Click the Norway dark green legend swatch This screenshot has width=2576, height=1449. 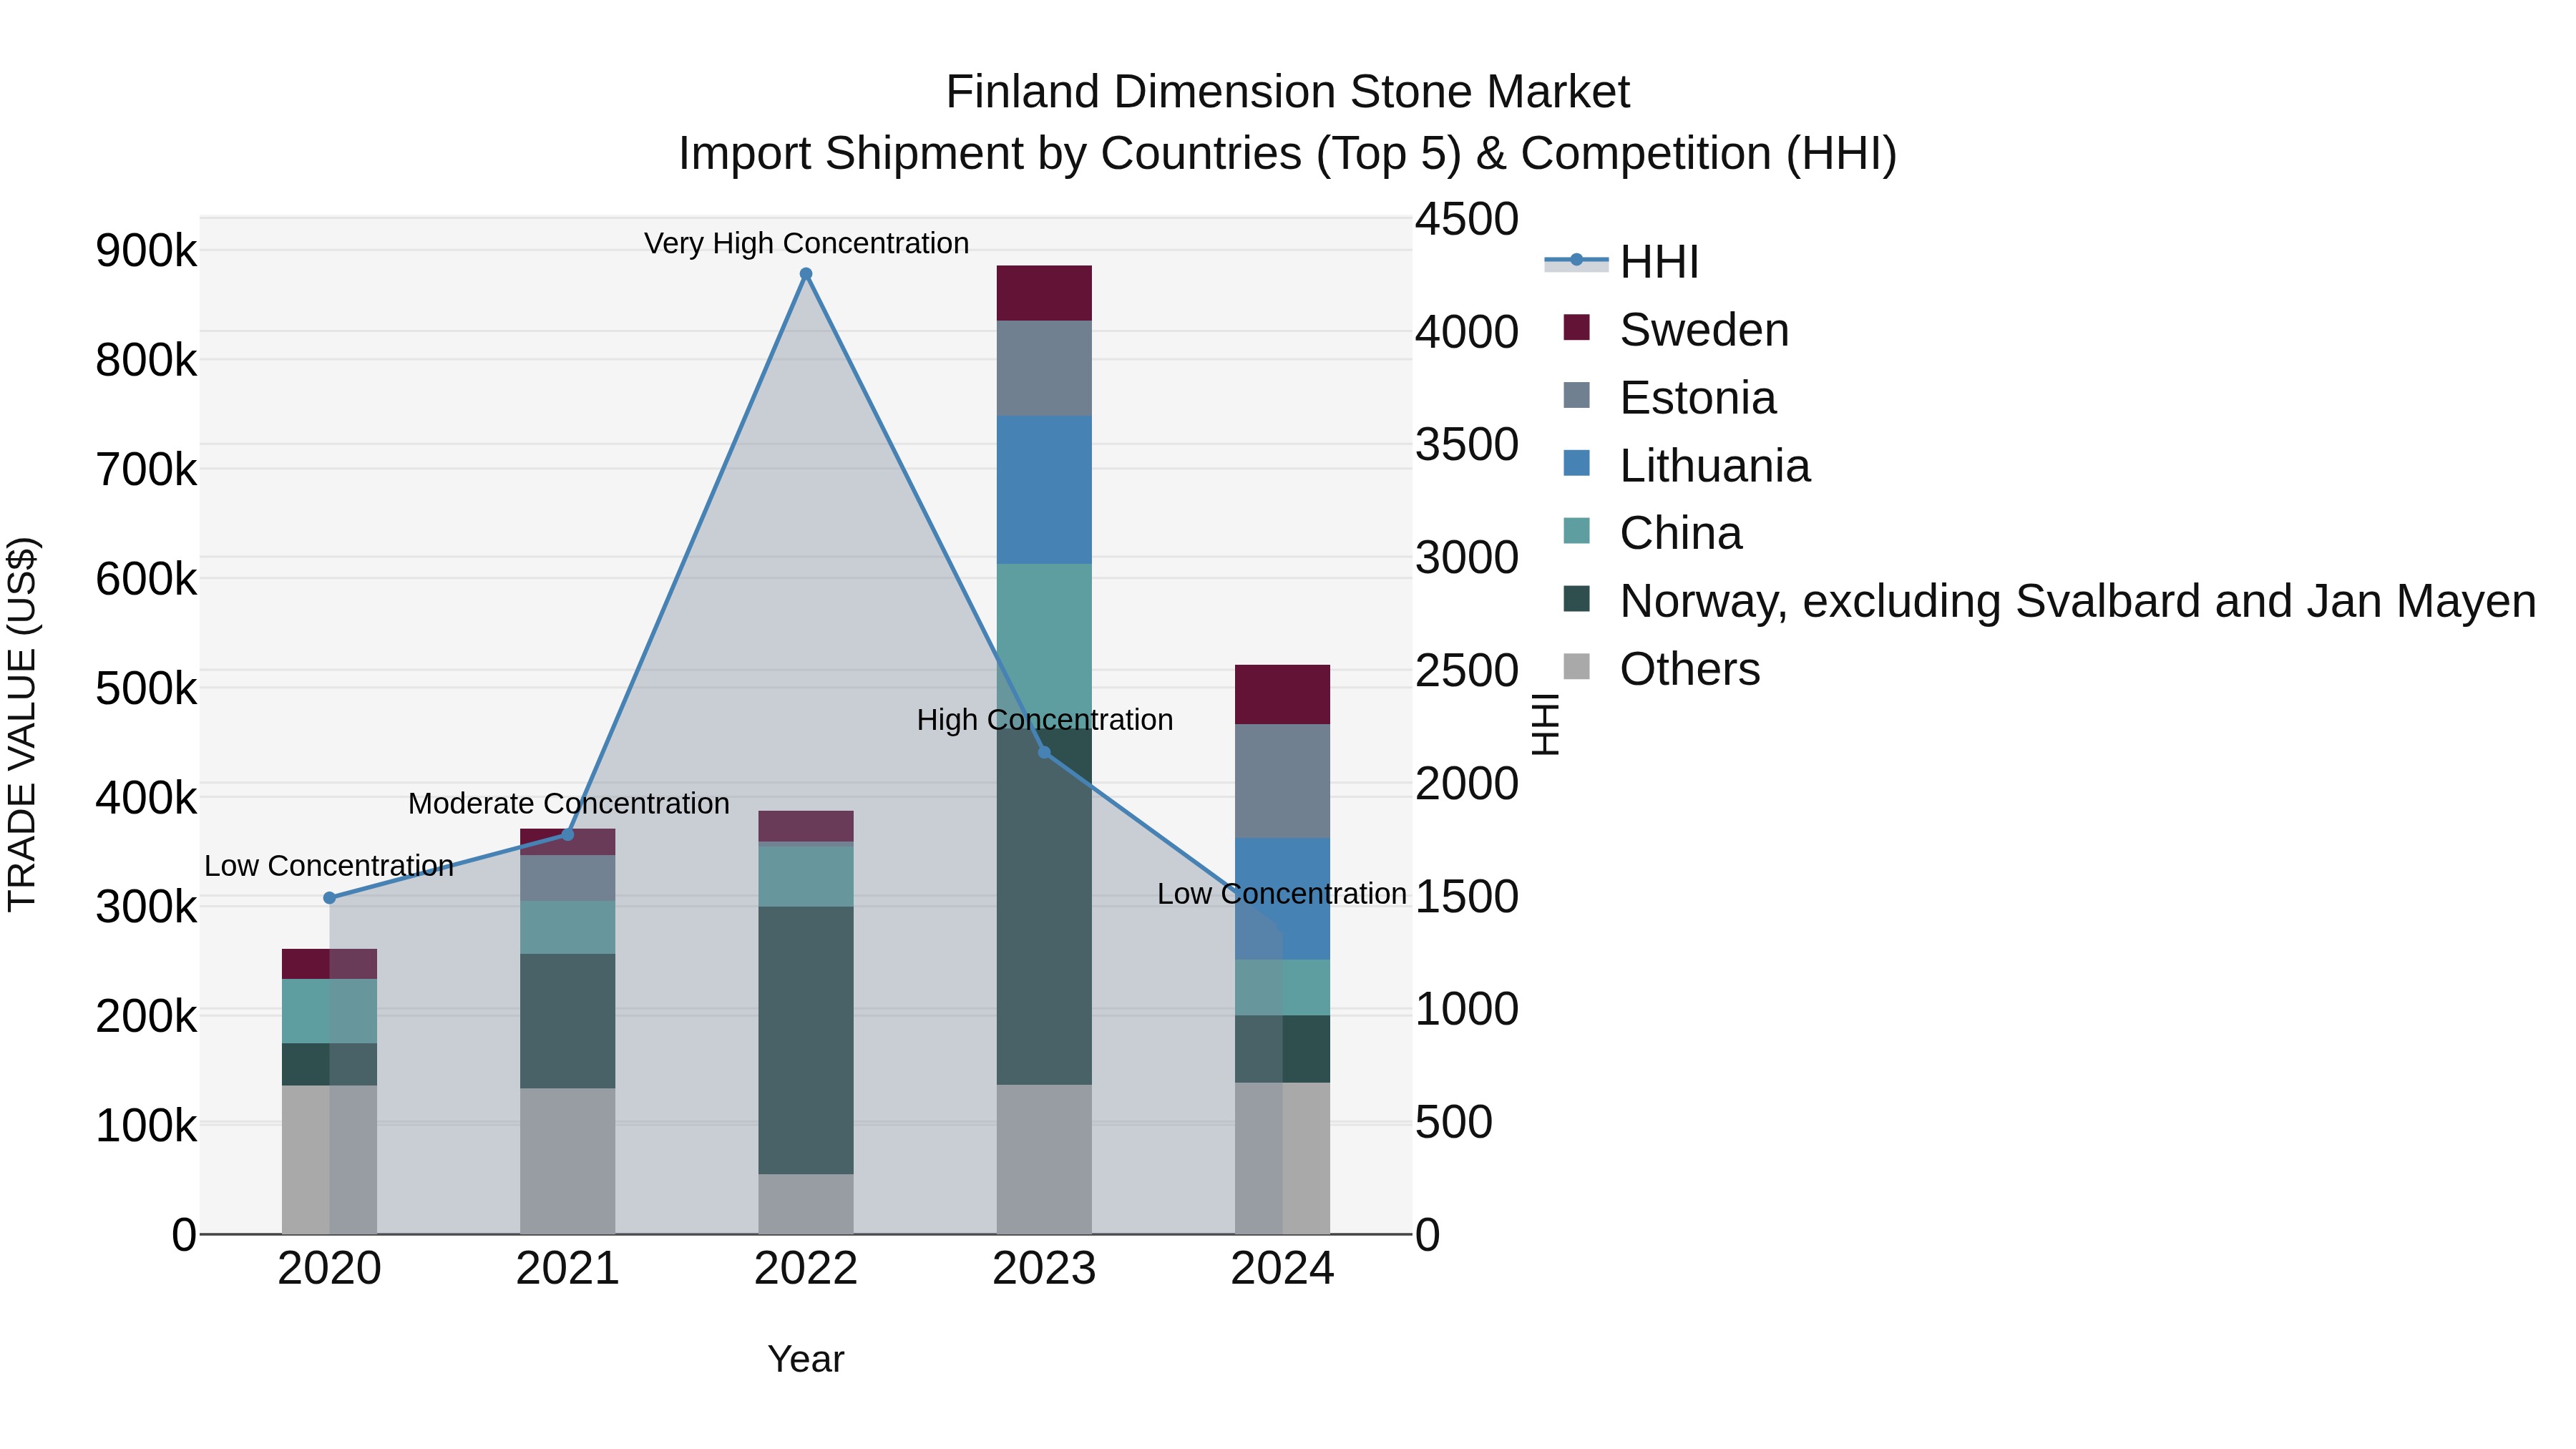(x=1576, y=599)
